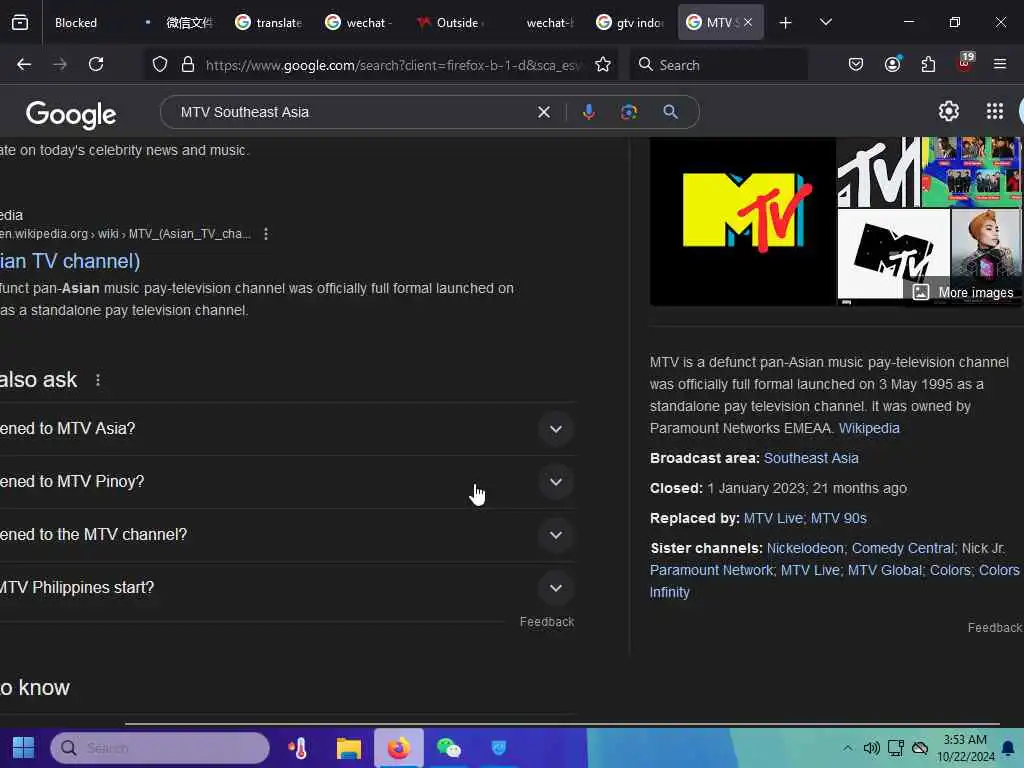1024x768 pixels.
Task: Bookmark this page with star icon
Action: point(603,65)
